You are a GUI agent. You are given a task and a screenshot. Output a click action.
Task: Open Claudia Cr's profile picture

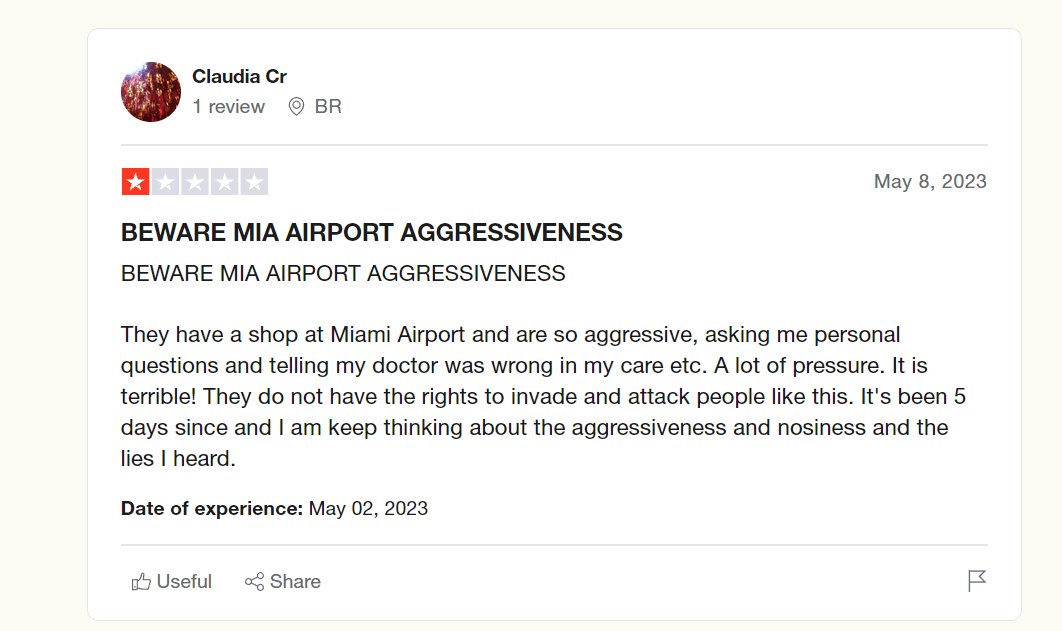[151, 92]
